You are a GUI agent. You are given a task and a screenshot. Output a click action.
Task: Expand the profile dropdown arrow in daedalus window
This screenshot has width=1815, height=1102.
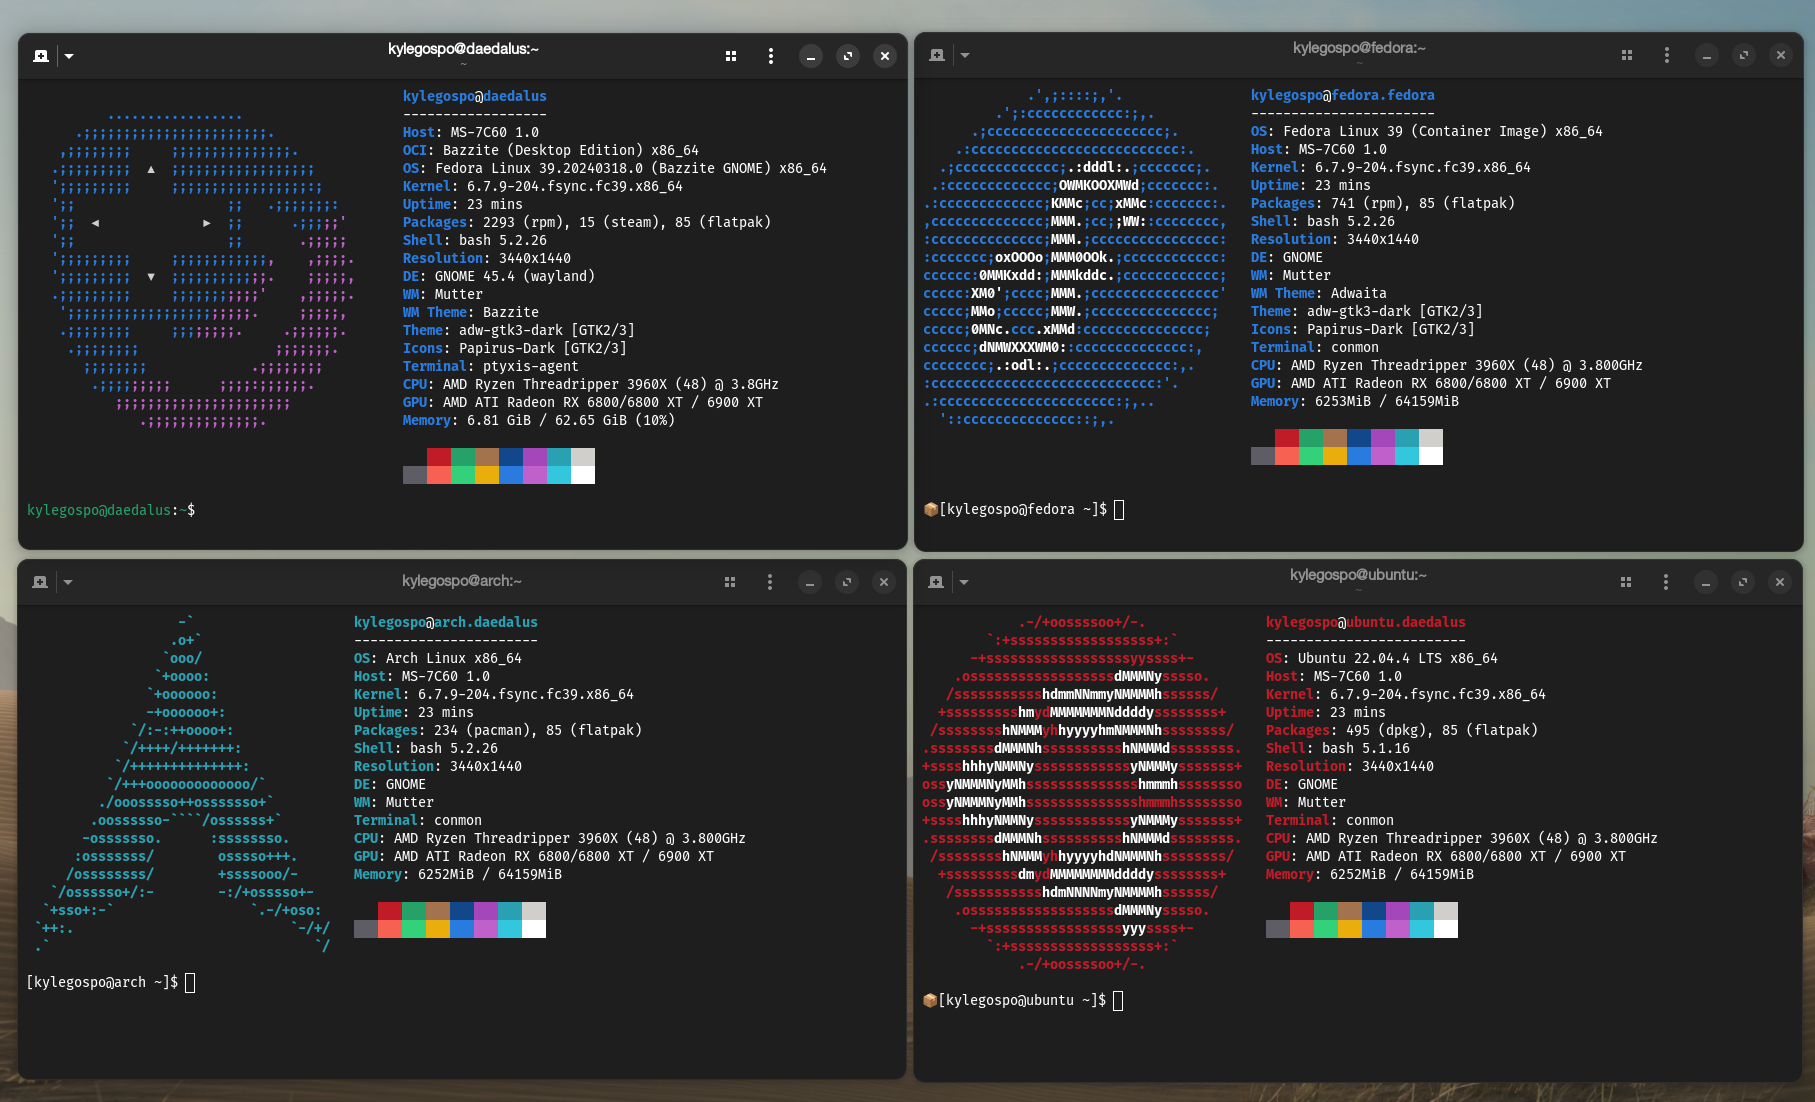69,56
